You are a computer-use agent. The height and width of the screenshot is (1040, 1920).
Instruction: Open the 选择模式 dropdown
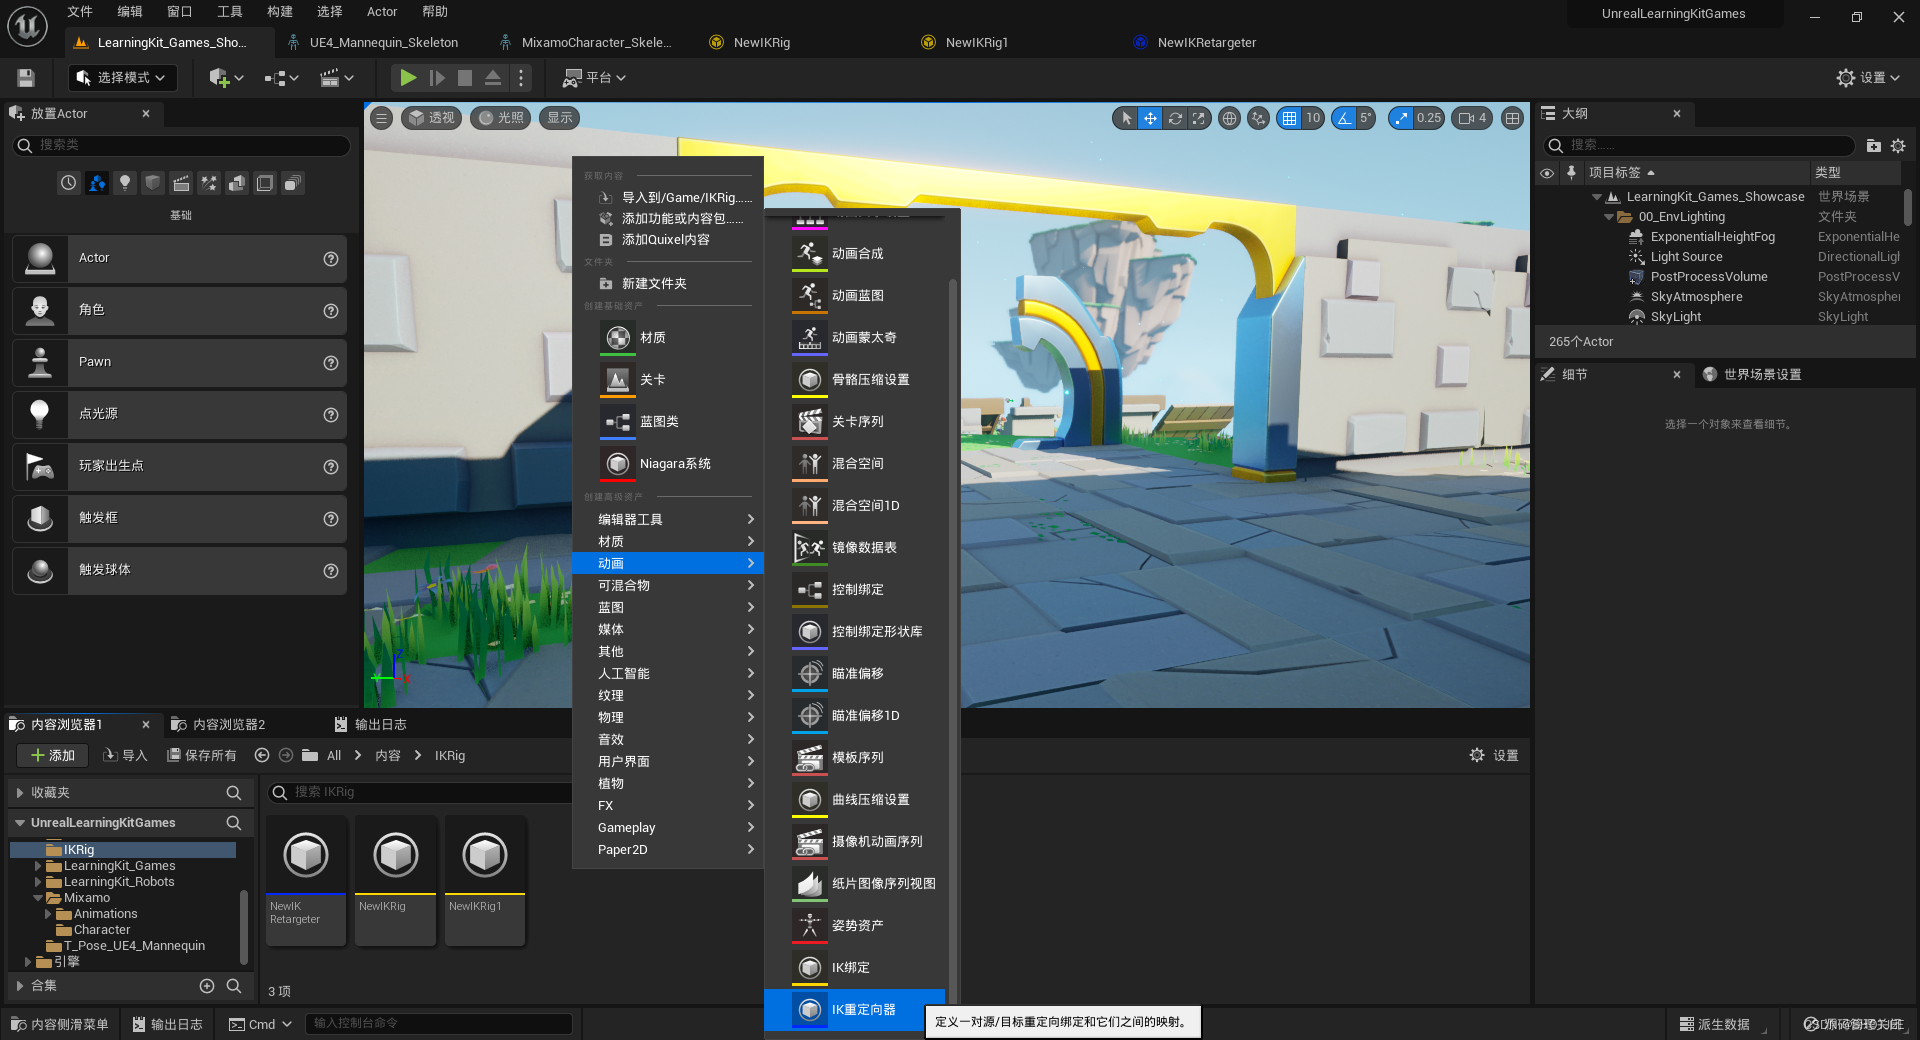pyautogui.click(x=122, y=78)
